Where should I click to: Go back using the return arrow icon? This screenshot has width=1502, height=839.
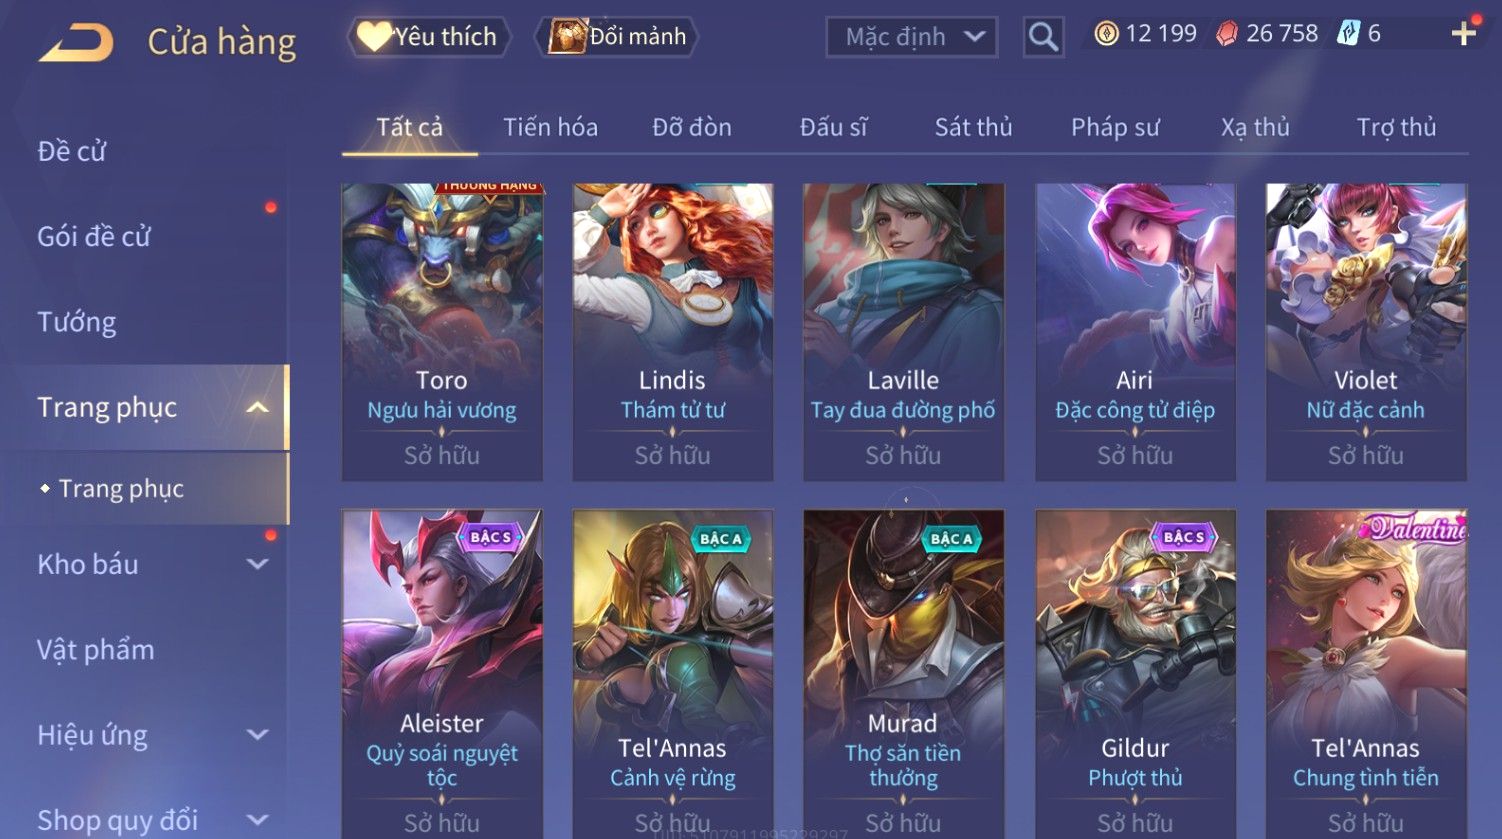(76, 42)
